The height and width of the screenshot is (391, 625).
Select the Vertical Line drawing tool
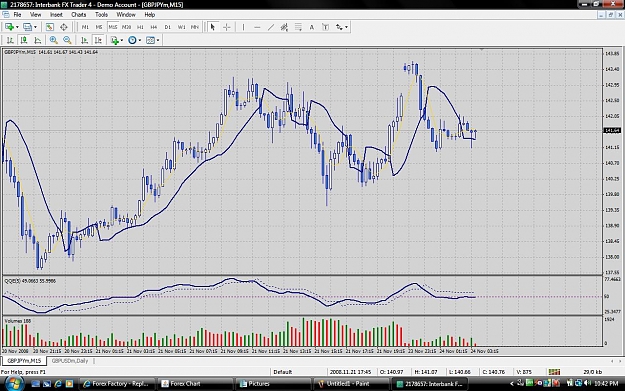[x=243, y=27]
